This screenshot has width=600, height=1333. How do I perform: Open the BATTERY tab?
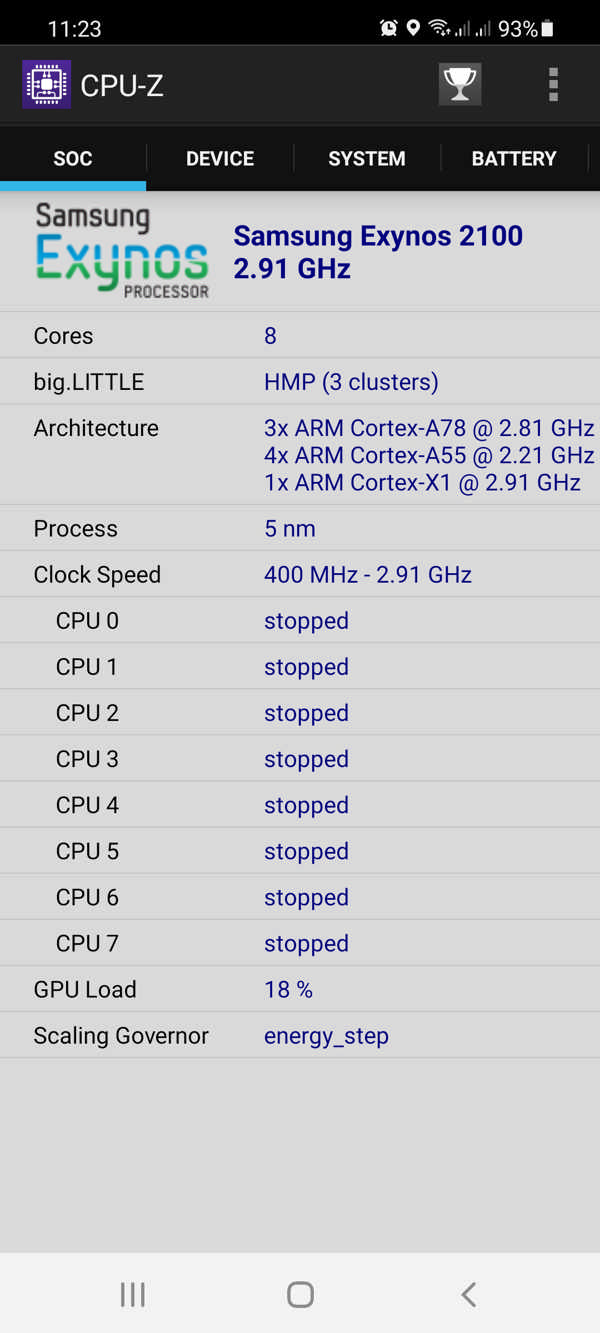[514, 158]
